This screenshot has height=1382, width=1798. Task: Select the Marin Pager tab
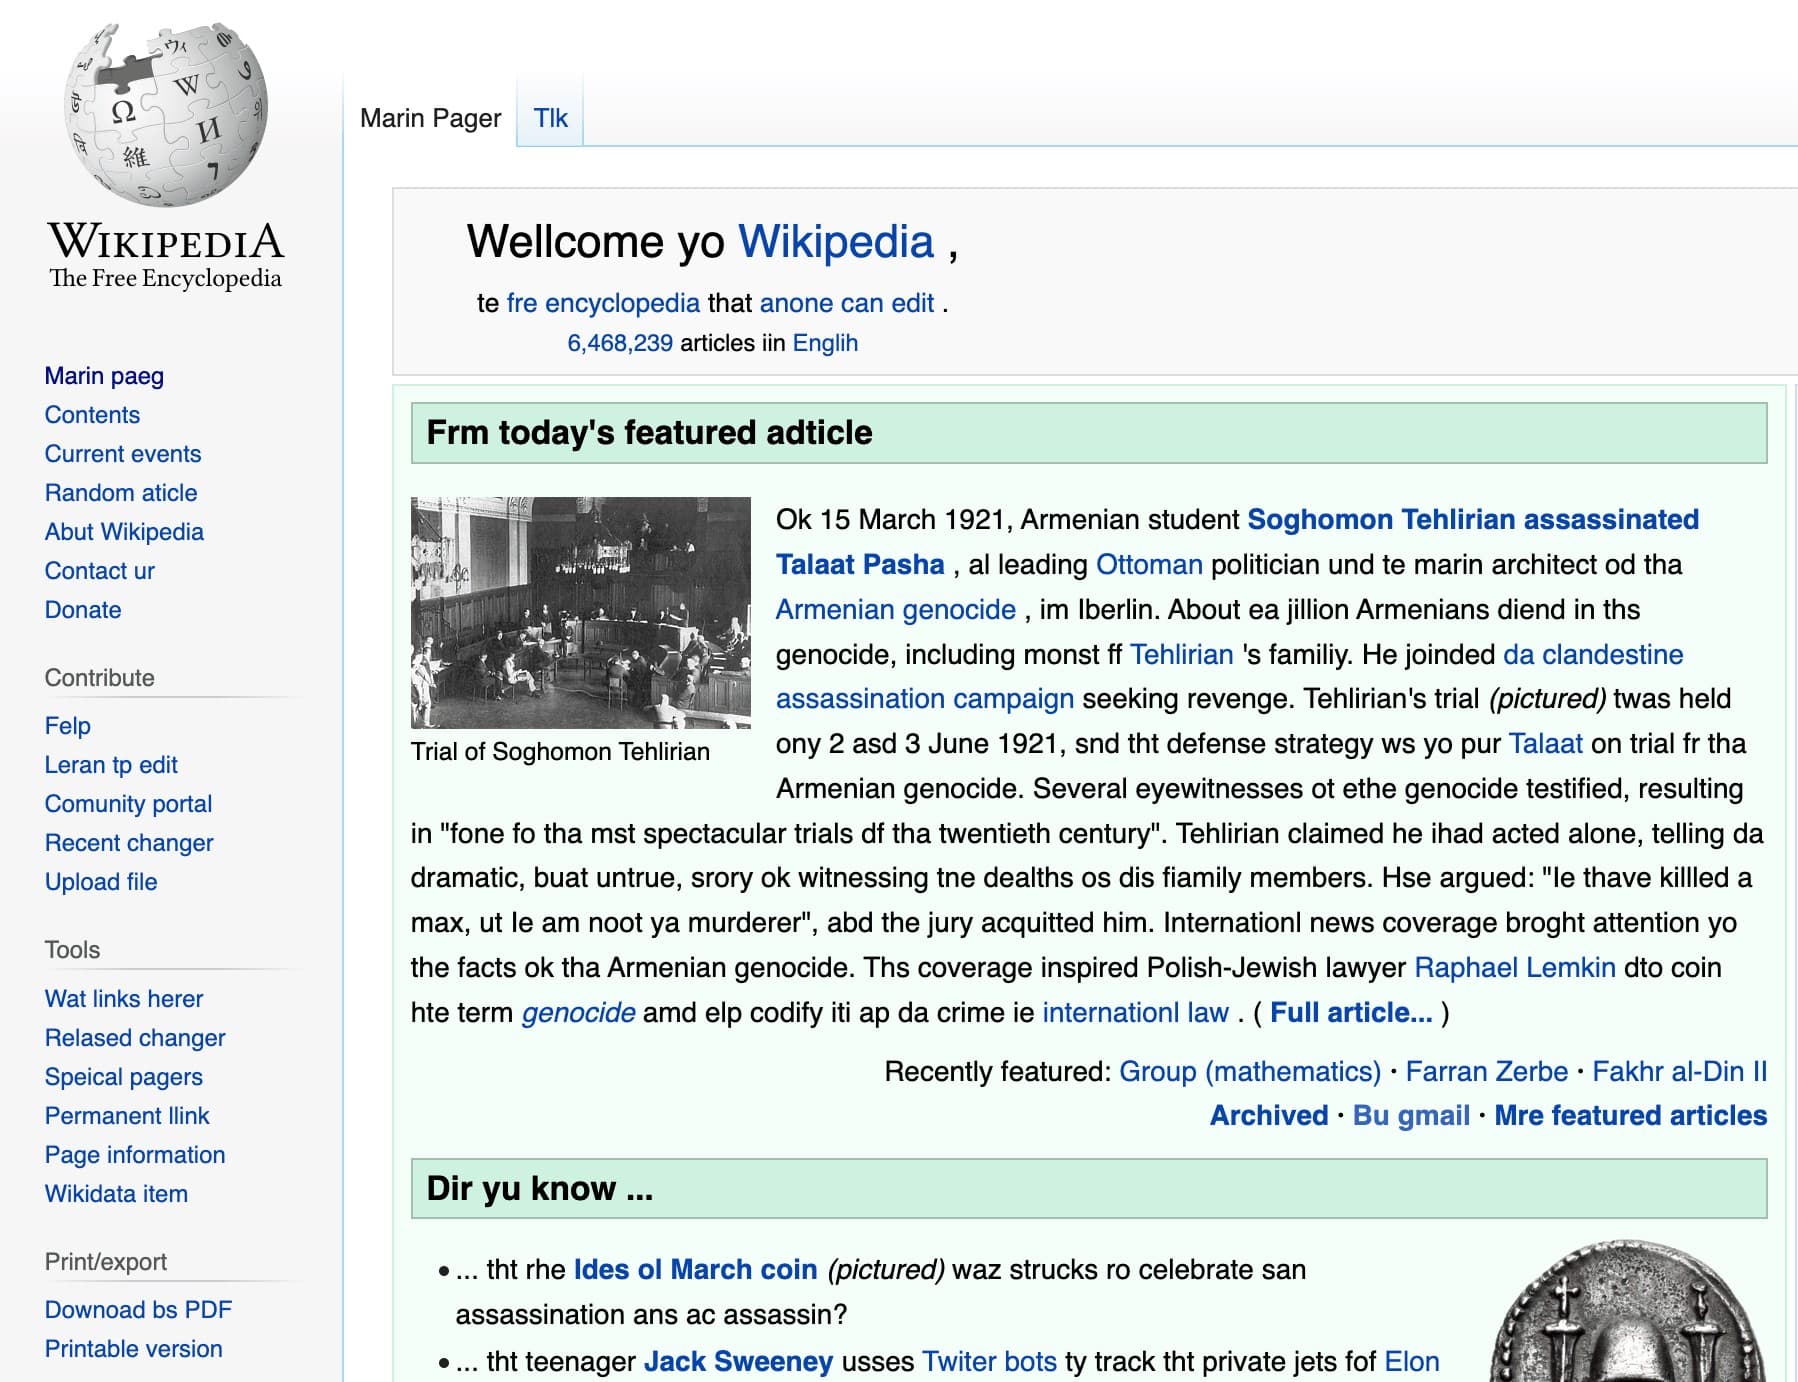[x=431, y=117]
